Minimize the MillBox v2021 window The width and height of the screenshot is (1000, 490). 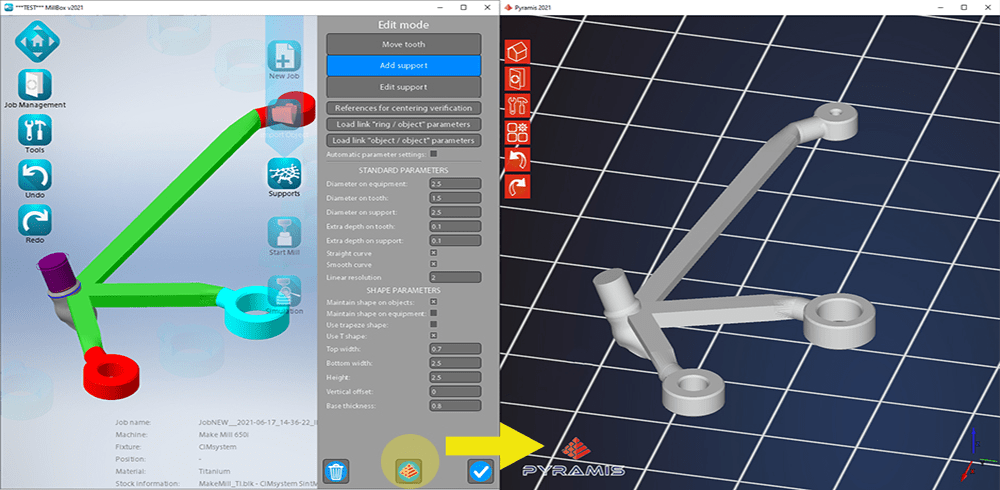(x=439, y=7)
